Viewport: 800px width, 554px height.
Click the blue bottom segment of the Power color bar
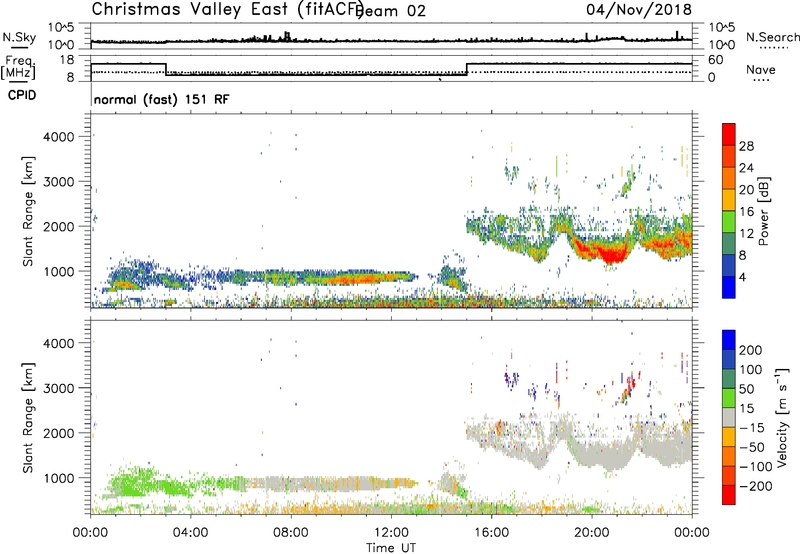(x=729, y=287)
